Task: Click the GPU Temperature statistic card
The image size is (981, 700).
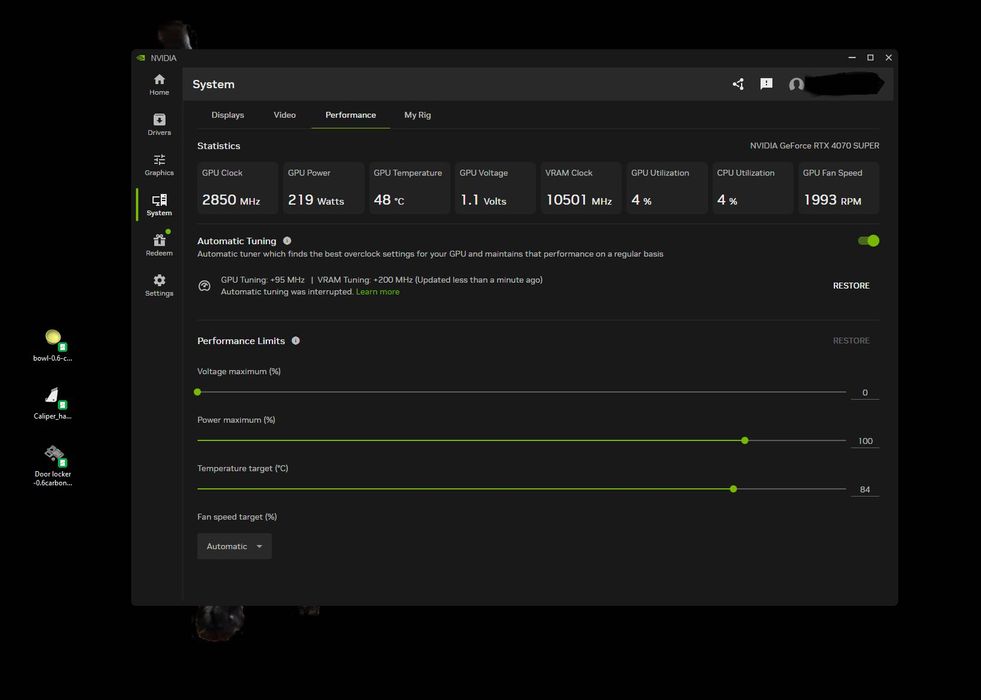Action: click(x=409, y=188)
